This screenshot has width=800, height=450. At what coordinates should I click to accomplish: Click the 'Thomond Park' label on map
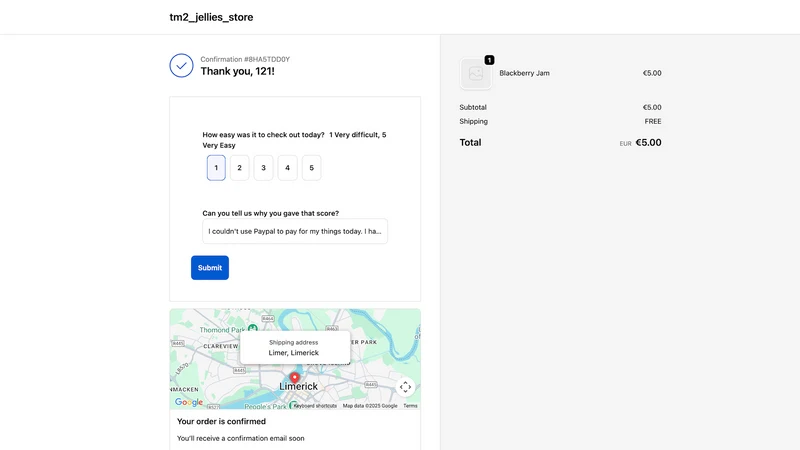point(222,330)
